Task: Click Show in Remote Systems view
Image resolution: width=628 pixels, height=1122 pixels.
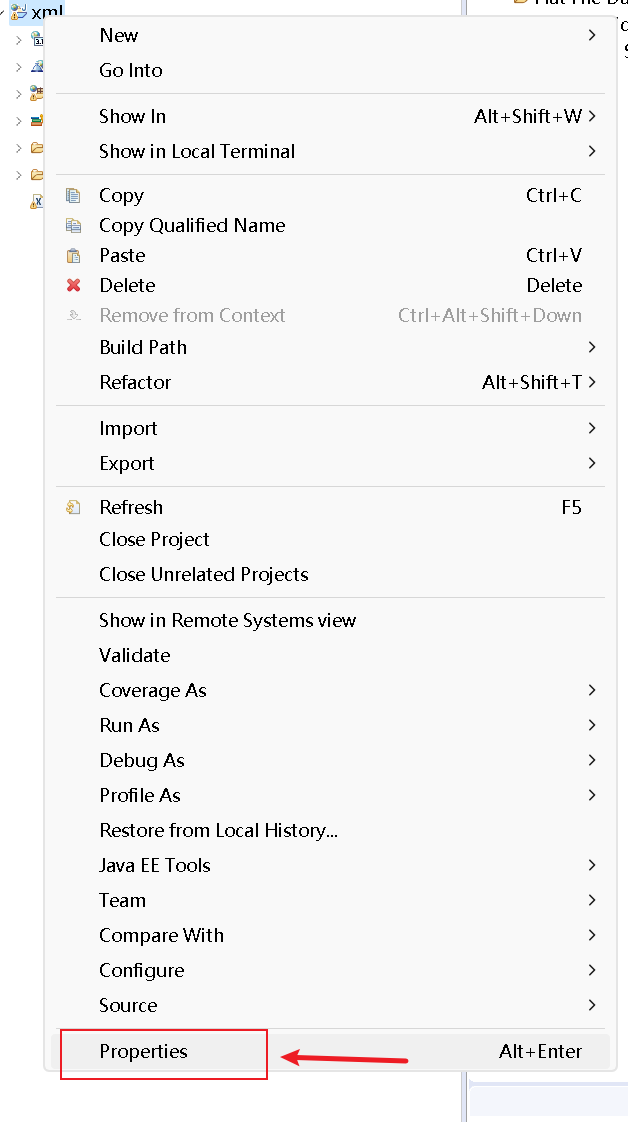Action: pyautogui.click(x=227, y=621)
